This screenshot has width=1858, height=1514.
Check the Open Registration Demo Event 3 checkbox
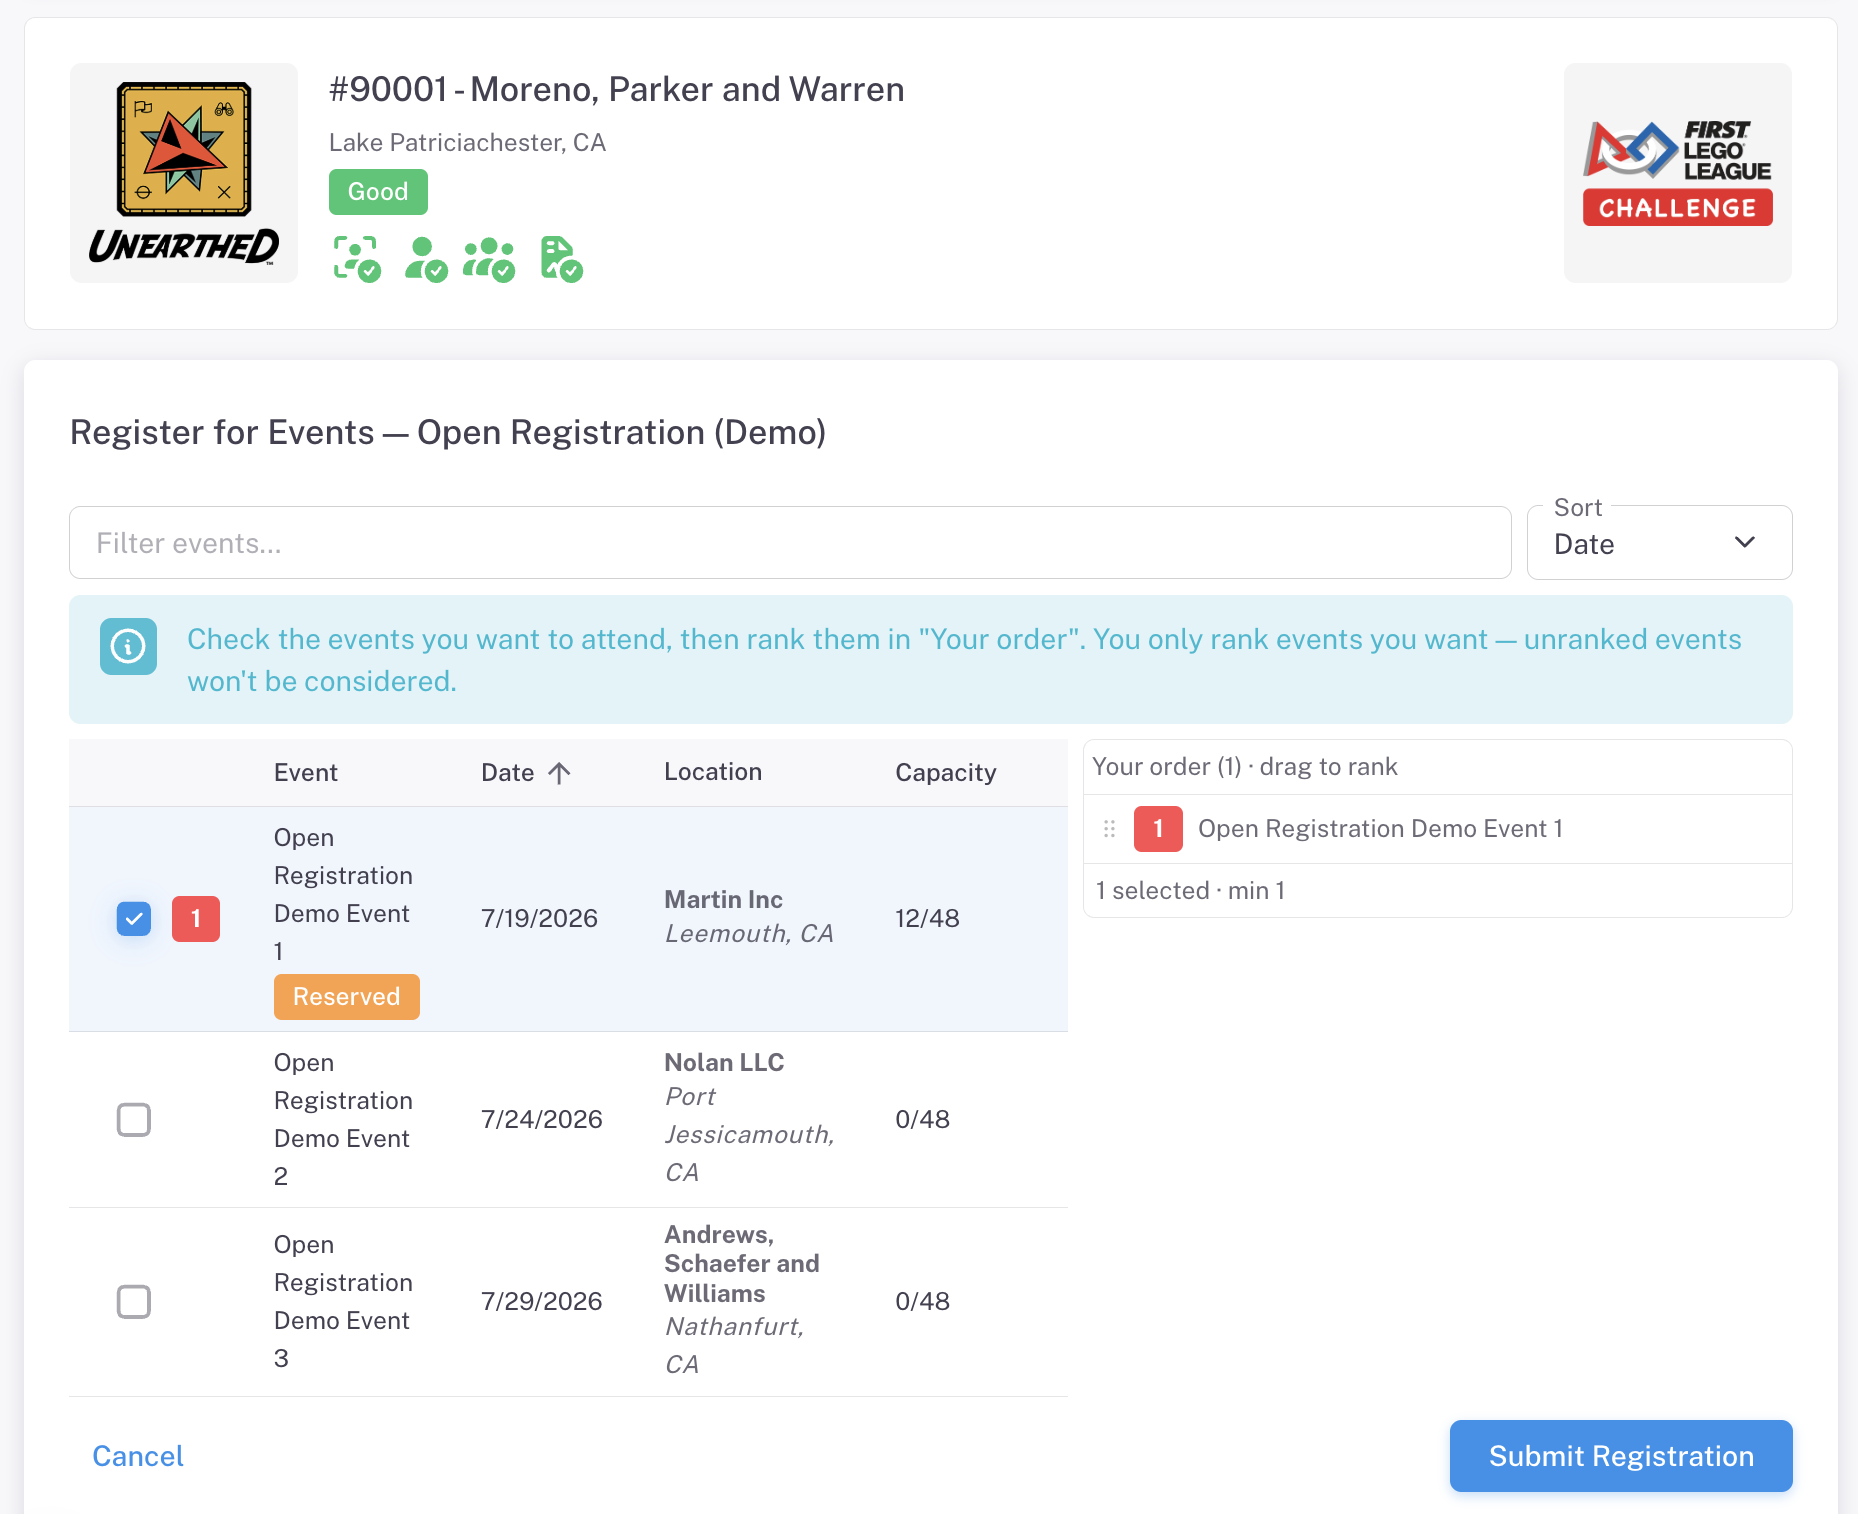134,1302
